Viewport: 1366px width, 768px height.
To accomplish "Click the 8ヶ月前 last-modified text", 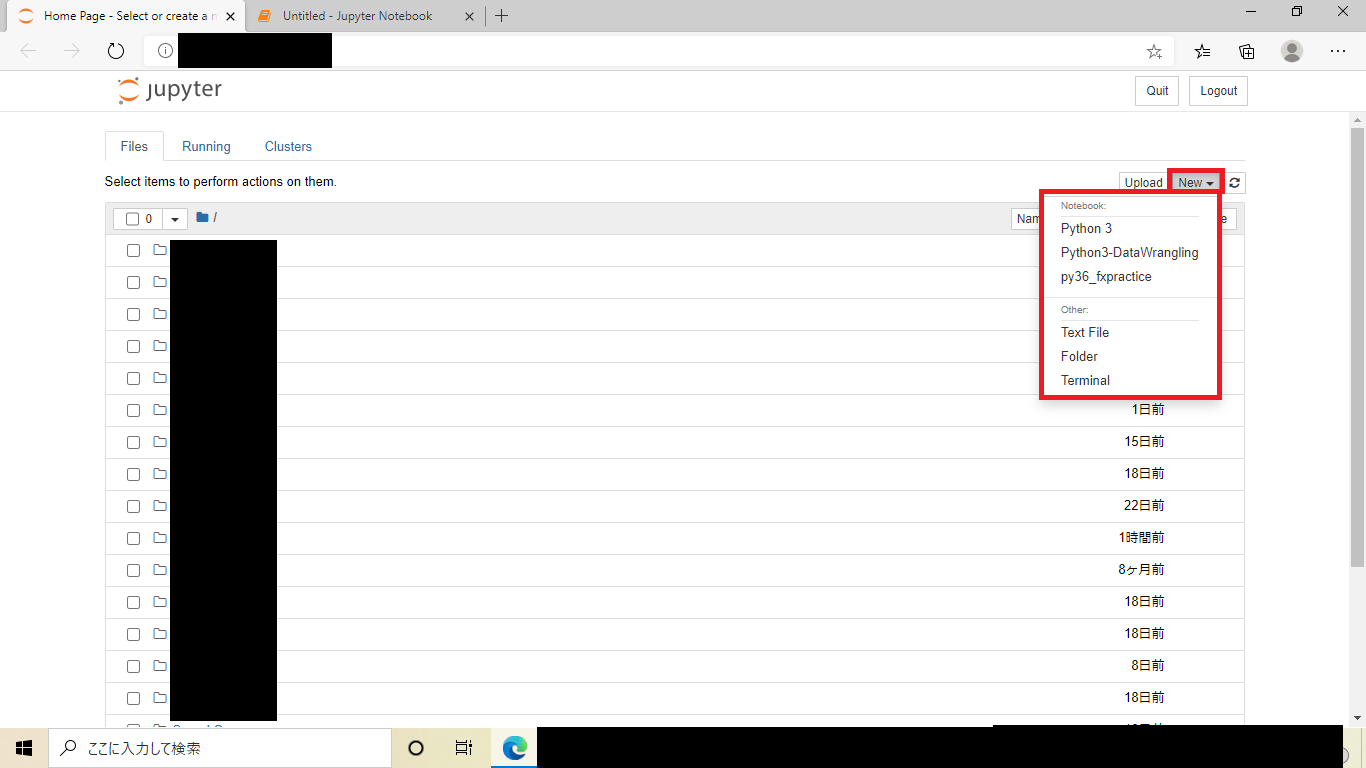I will (1141, 570).
